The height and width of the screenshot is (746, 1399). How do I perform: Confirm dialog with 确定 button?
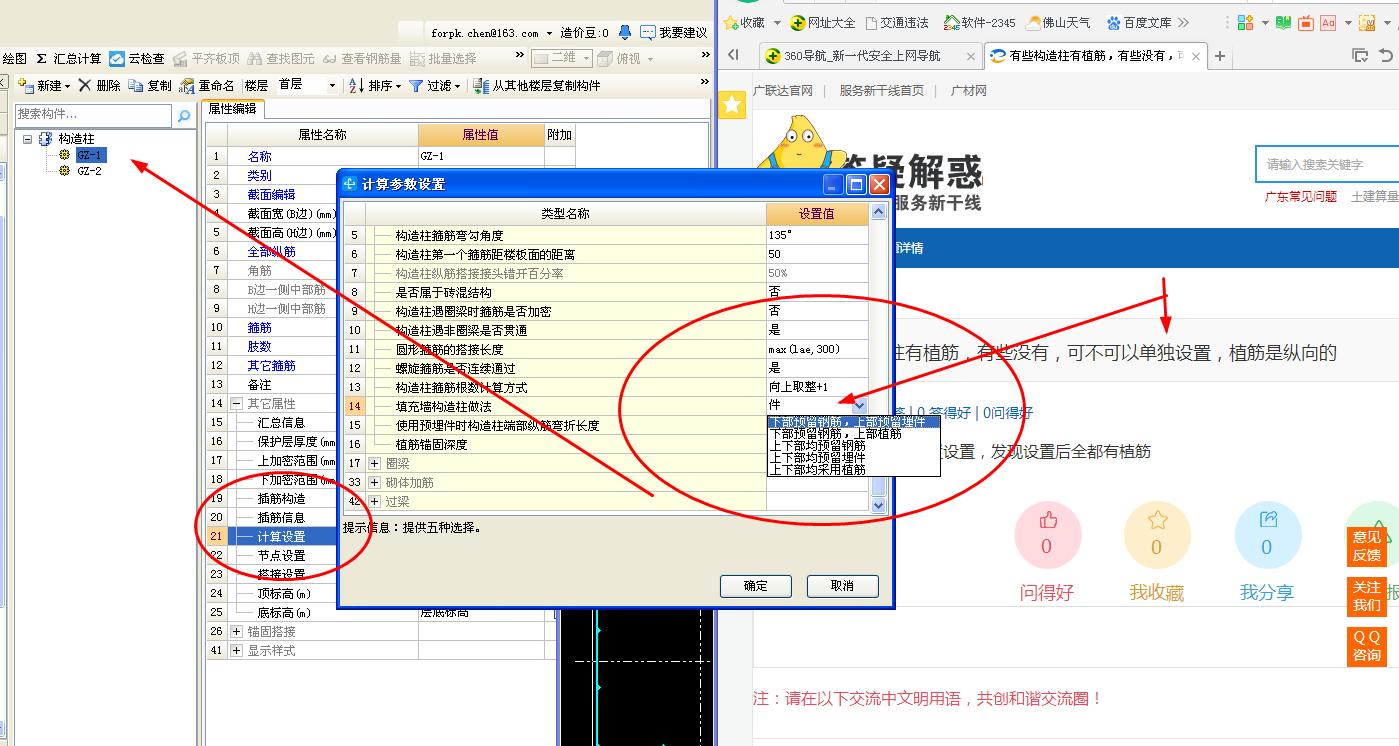[x=756, y=586]
